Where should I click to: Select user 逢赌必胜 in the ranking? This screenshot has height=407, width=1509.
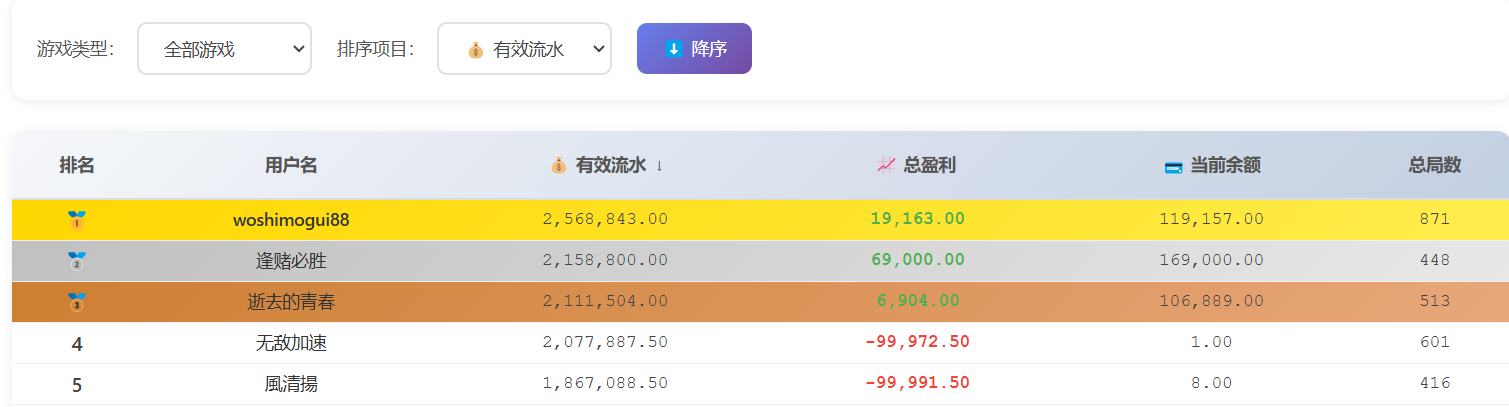click(x=291, y=261)
